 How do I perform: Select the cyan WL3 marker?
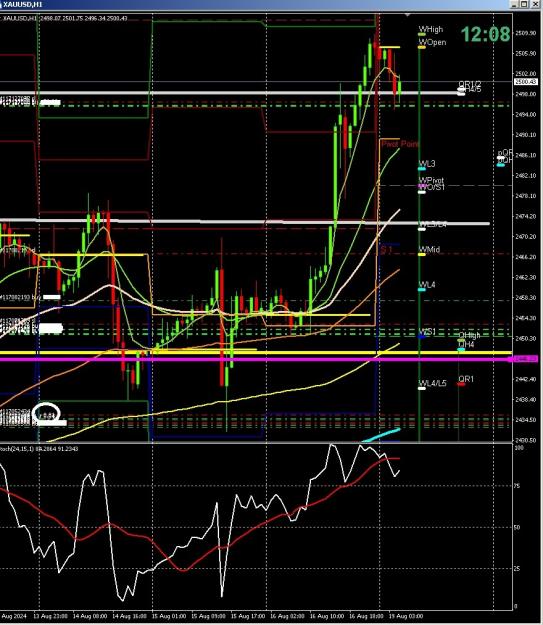422,169
